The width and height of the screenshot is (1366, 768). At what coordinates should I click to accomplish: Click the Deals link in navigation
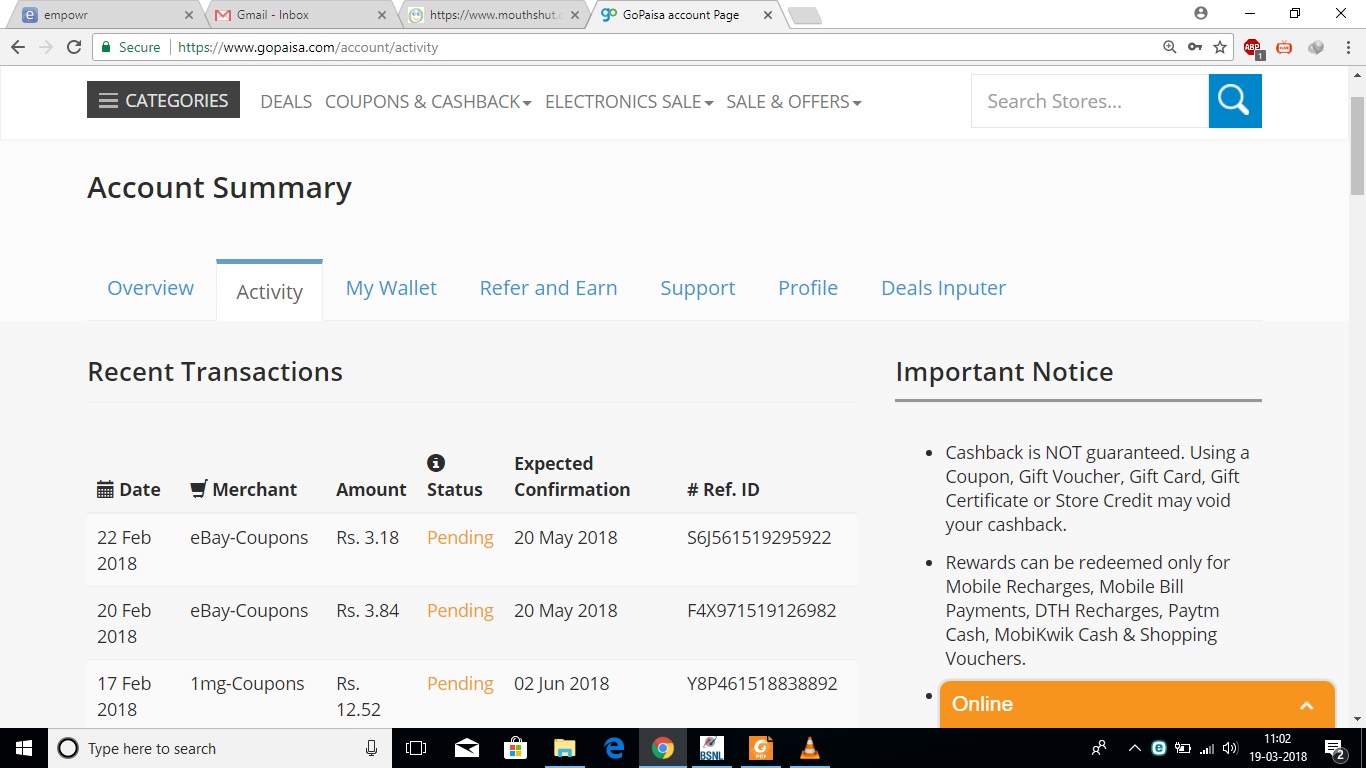point(286,102)
